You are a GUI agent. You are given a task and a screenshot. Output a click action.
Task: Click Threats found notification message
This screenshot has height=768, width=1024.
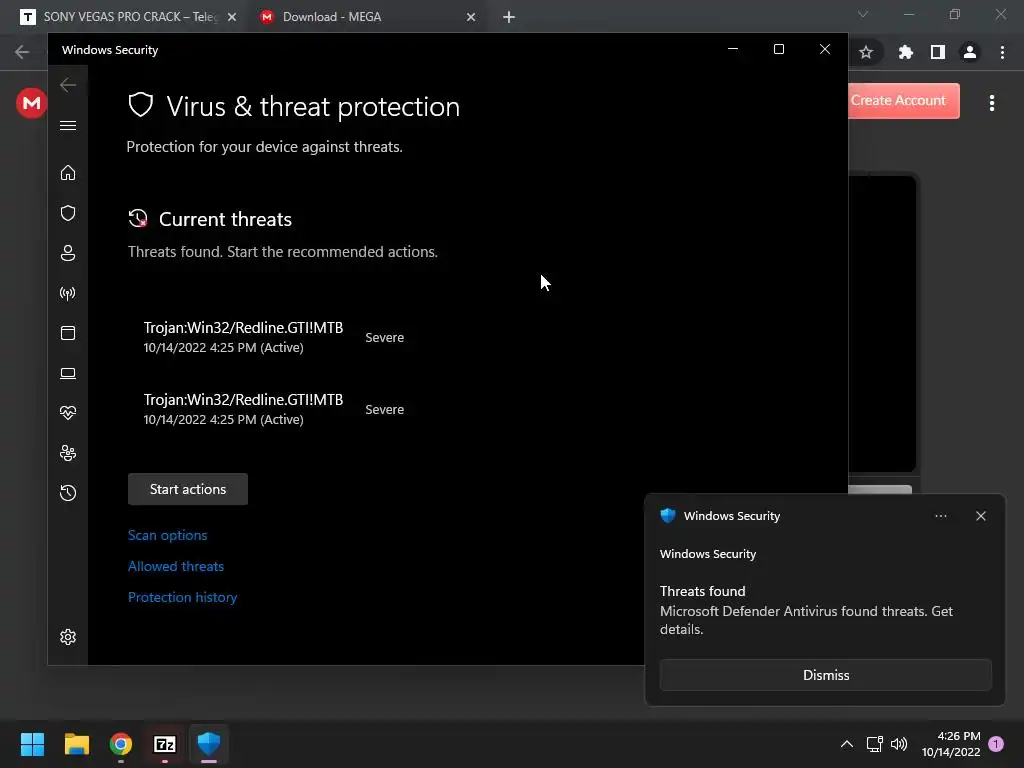[x=806, y=610]
